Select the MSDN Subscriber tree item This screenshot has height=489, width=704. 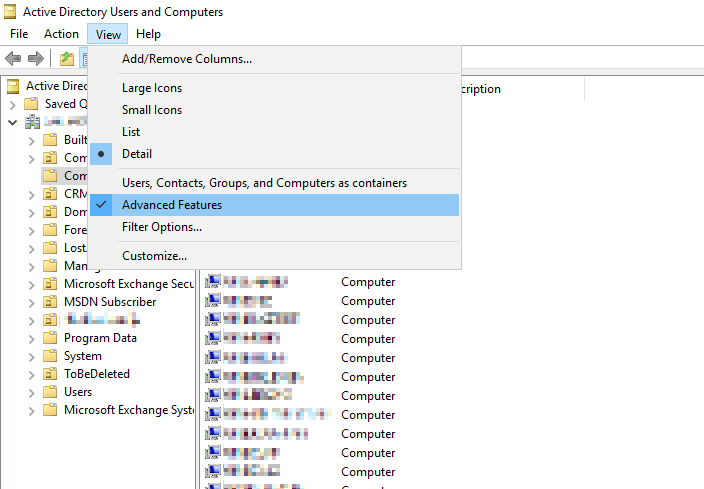110,302
